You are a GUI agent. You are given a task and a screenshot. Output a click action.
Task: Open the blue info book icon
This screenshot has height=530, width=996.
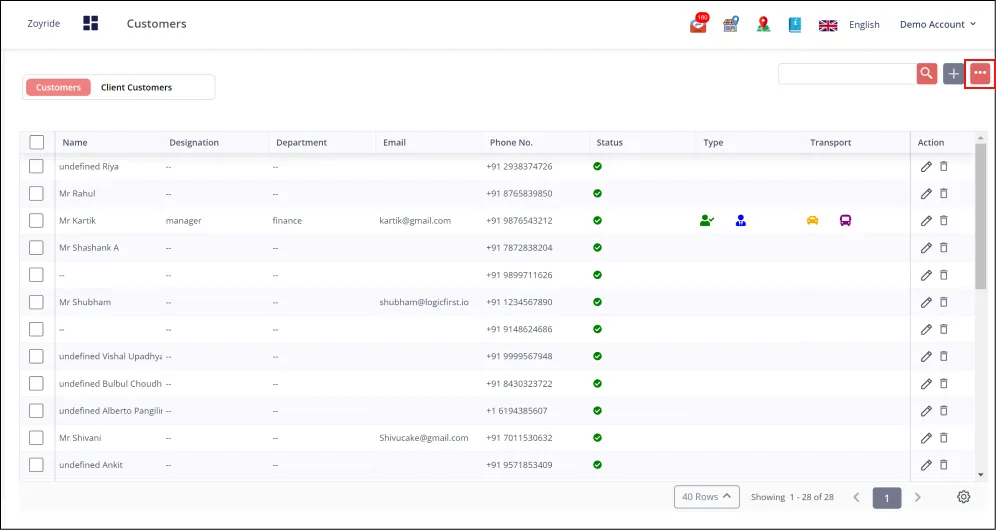point(795,24)
